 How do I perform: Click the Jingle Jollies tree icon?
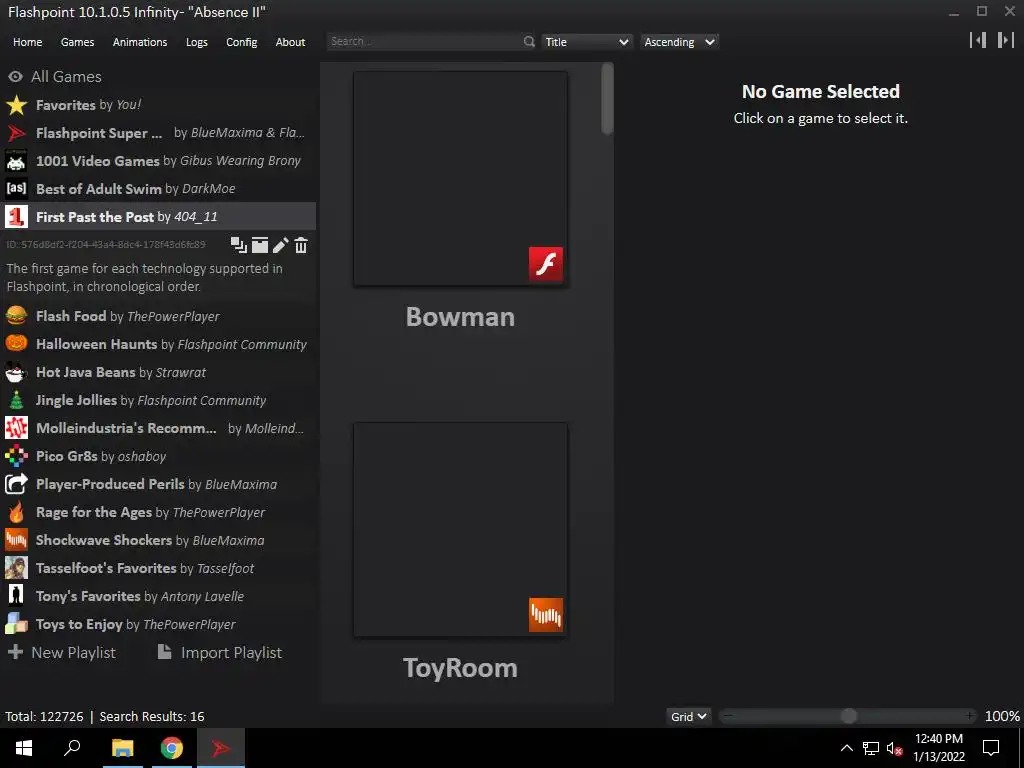coord(16,400)
